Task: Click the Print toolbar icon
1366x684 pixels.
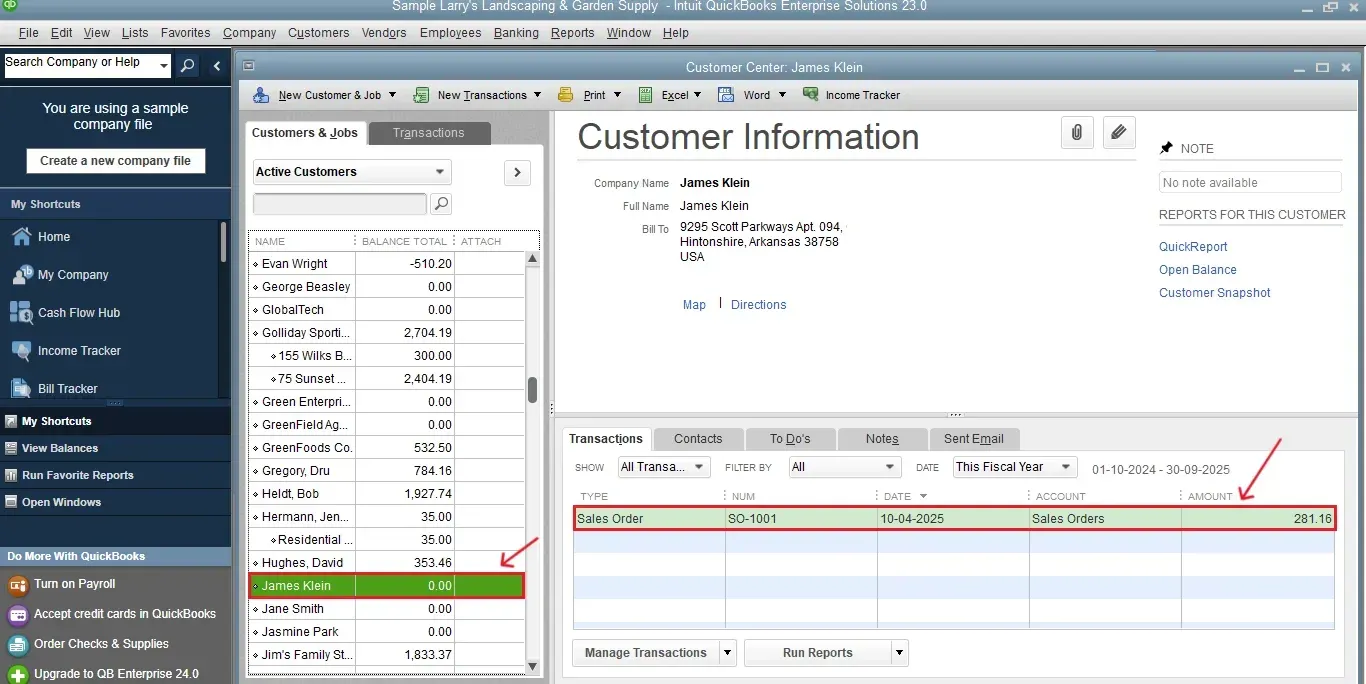Action: point(566,95)
